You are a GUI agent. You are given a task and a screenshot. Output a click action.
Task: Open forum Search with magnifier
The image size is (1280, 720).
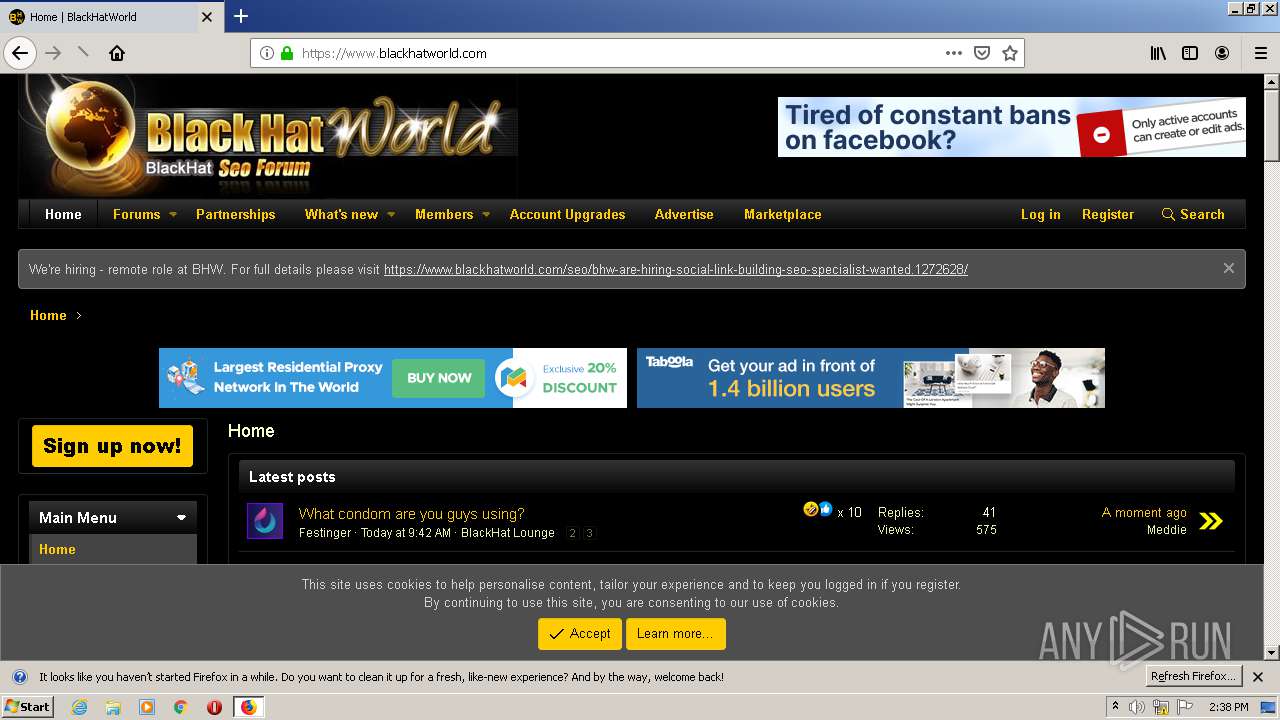click(1193, 214)
